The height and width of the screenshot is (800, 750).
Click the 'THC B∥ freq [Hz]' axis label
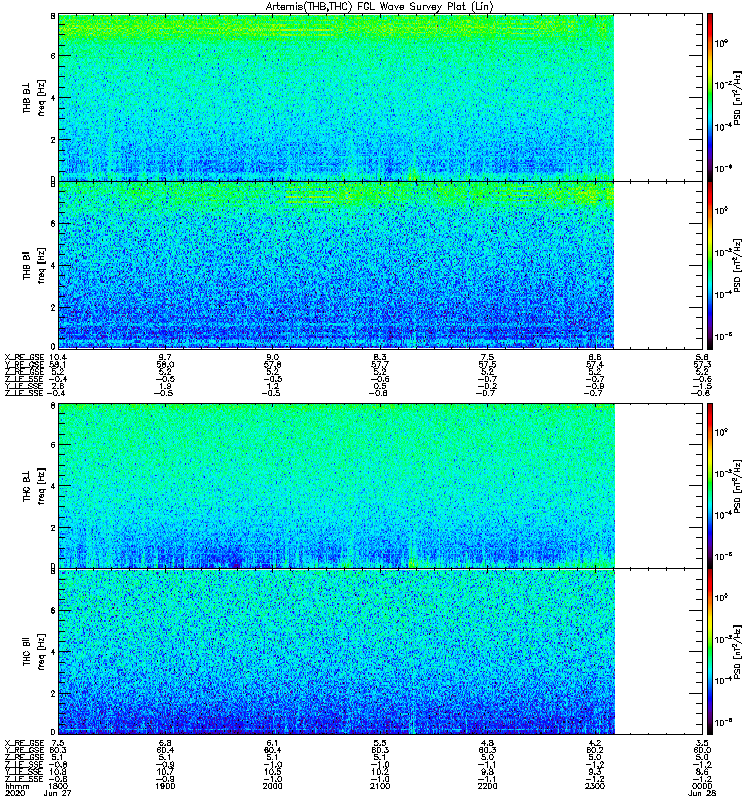pyautogui.click(x=34, y=652)
